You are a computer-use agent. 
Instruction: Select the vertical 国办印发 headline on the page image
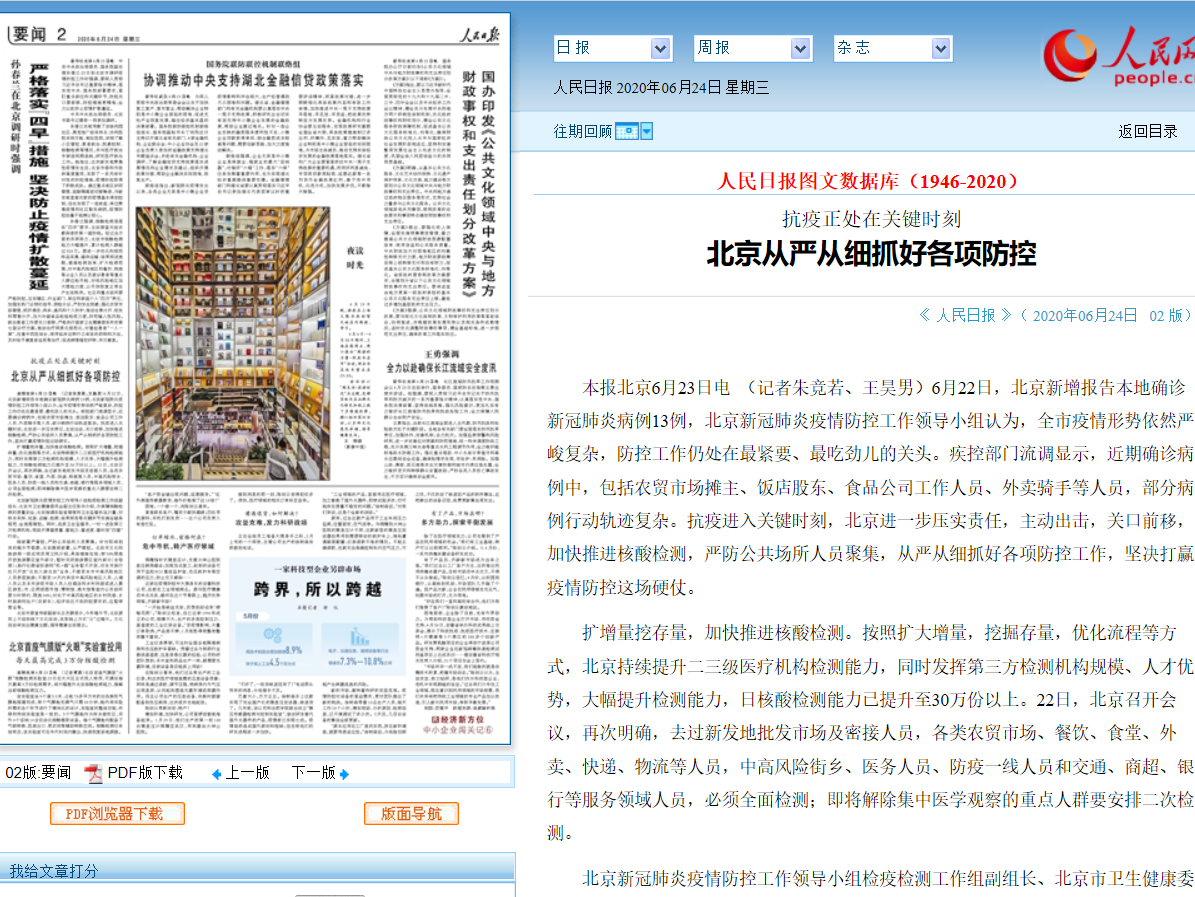[479, 184]
